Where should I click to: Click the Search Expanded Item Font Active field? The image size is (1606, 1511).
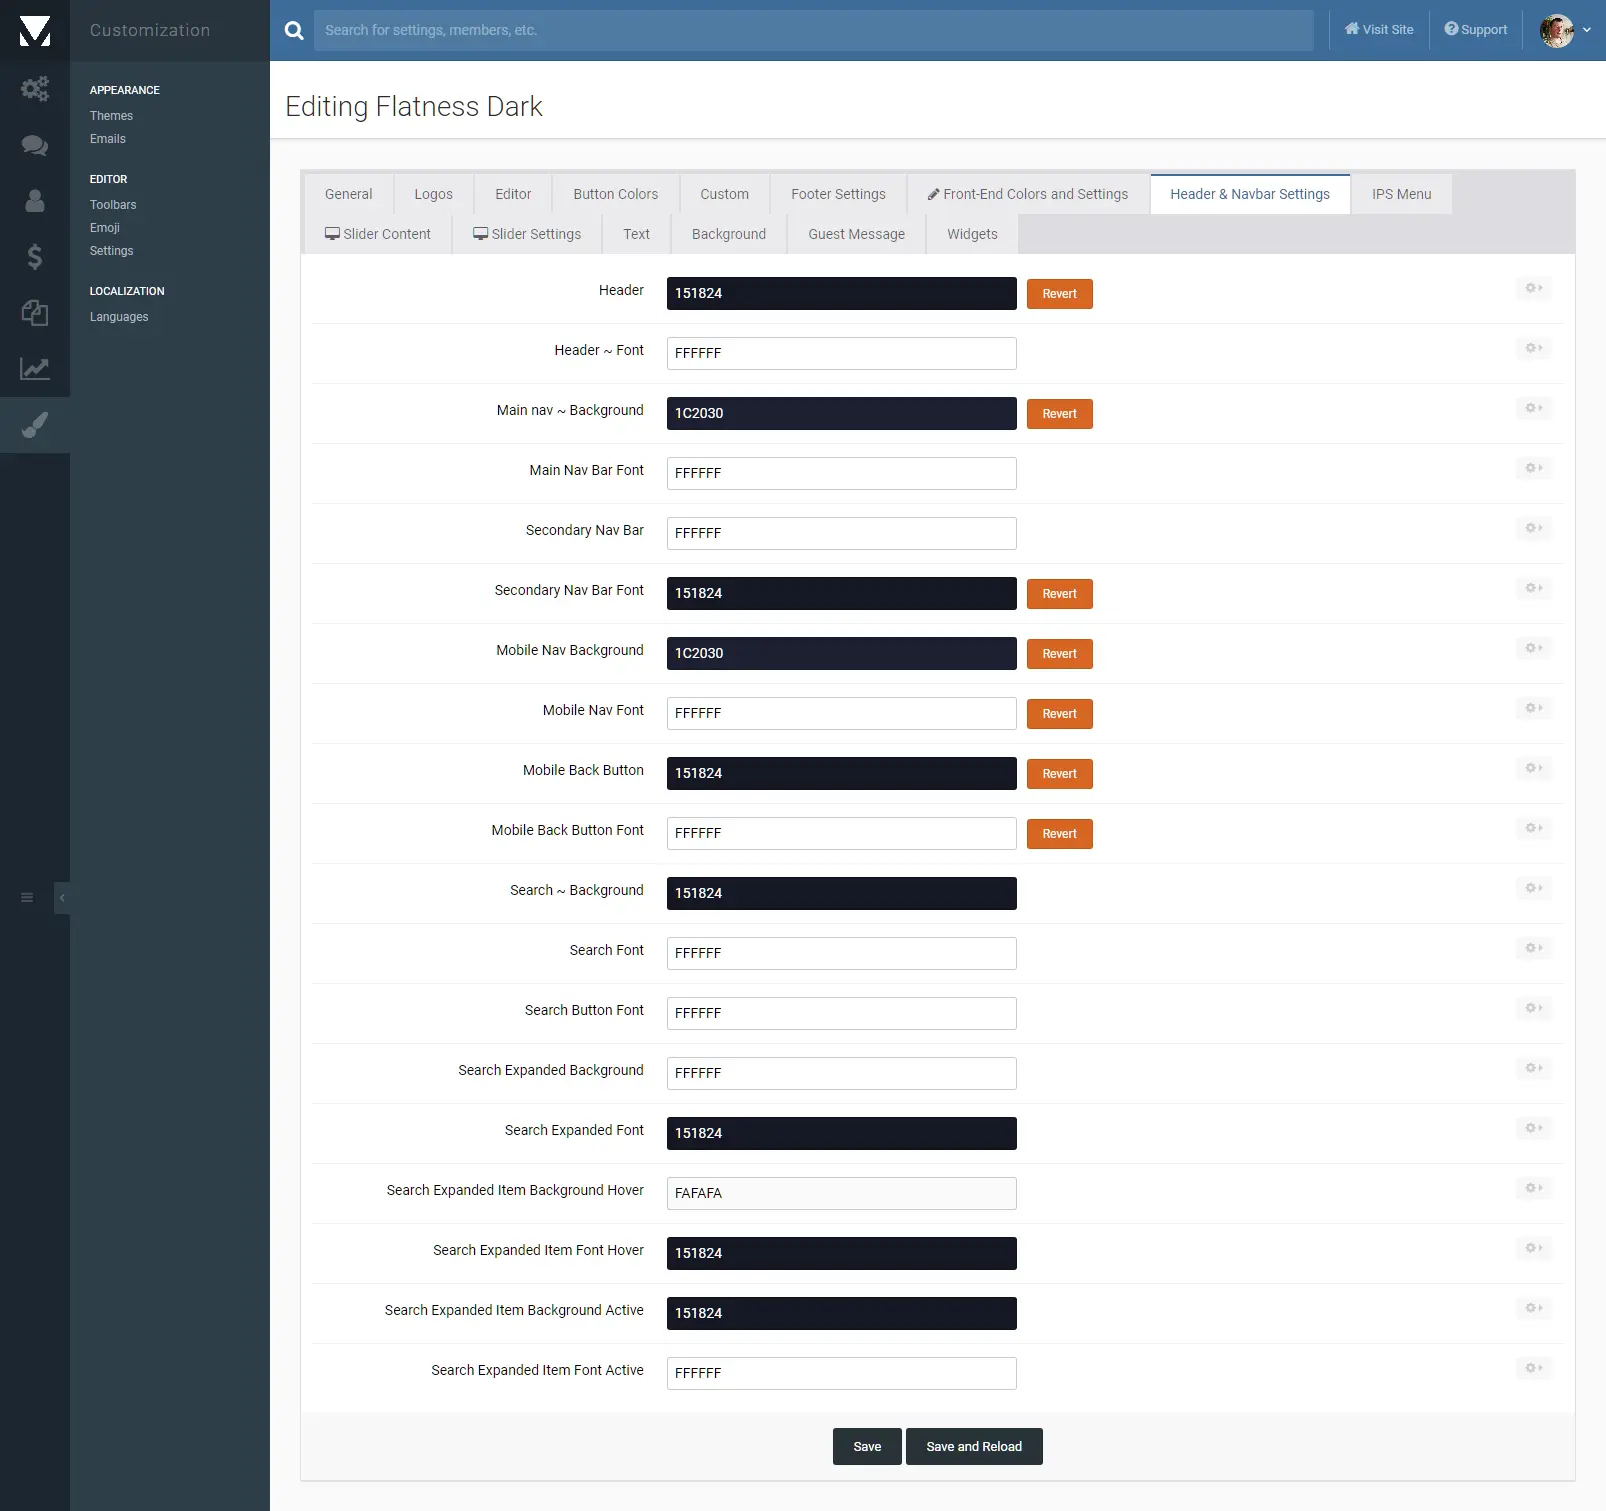click(x=842, y=1373)
